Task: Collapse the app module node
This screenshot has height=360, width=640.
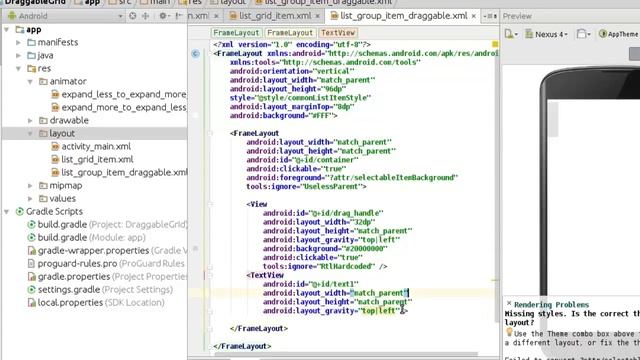Action: (7, 29)
